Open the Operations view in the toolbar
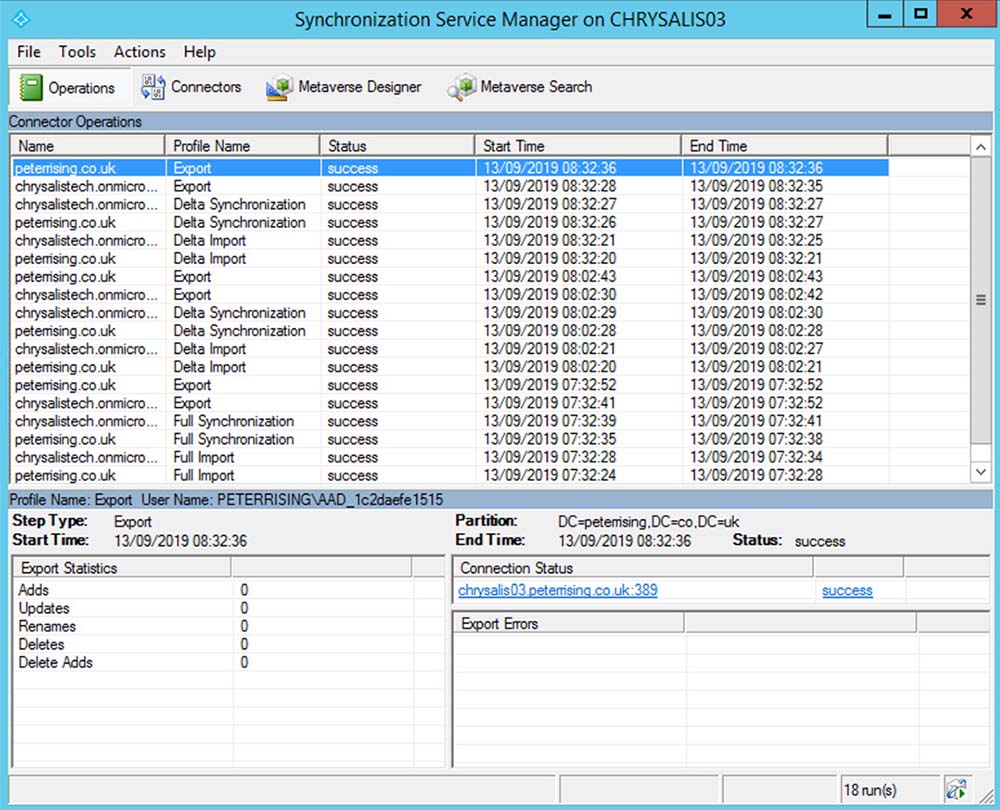 [x=69, y=88]
